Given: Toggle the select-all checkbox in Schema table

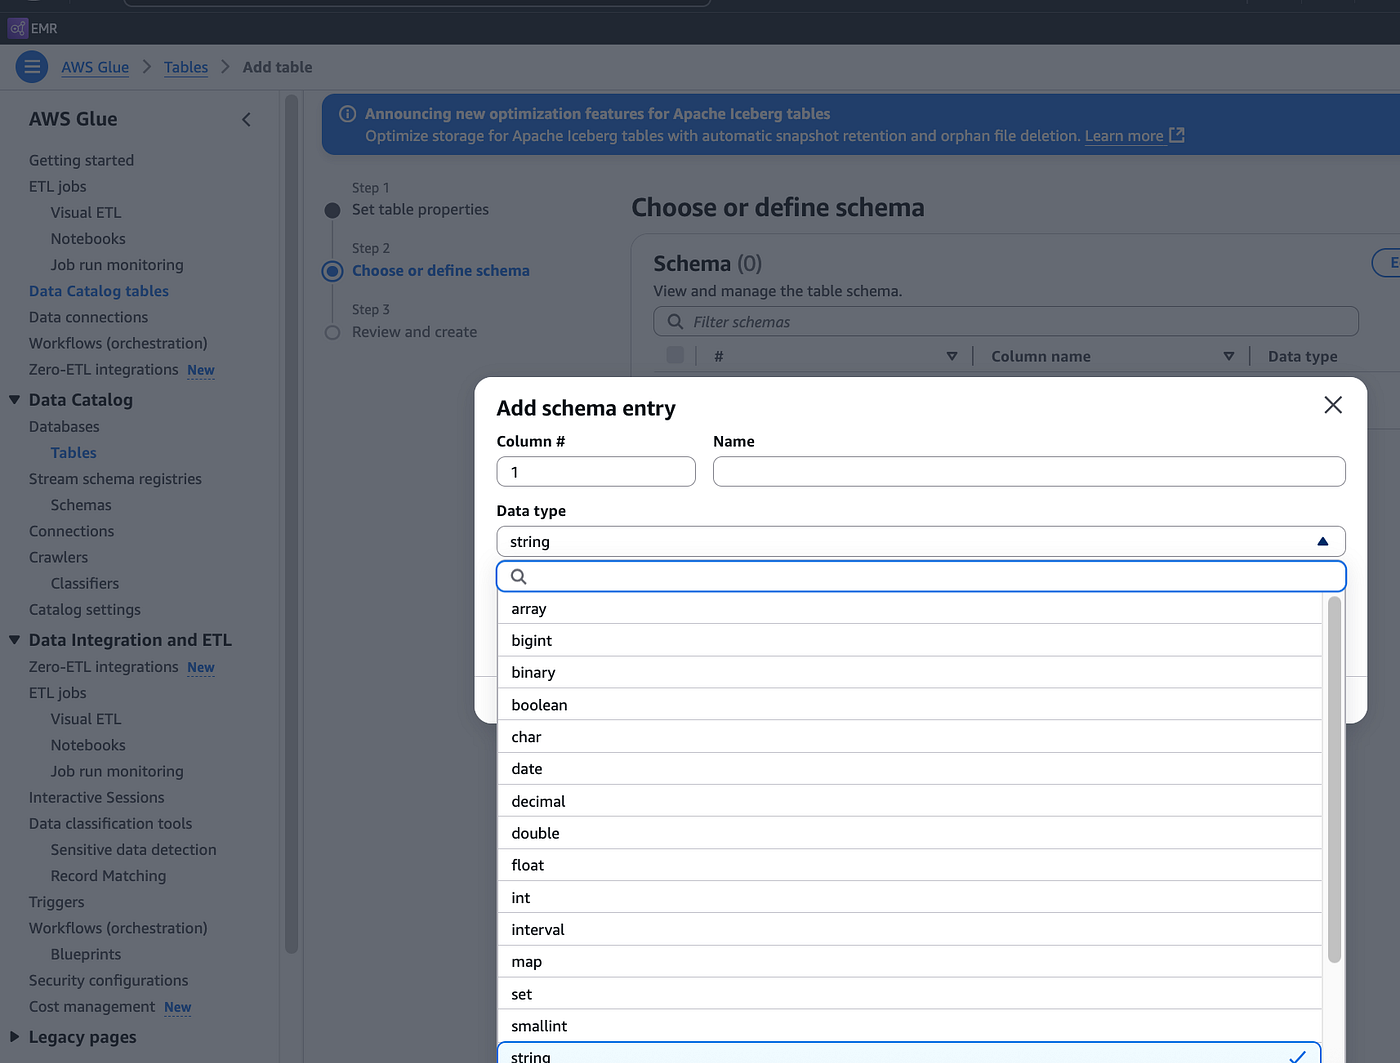Looking at the screenshot, I should (x=675, y=355).
